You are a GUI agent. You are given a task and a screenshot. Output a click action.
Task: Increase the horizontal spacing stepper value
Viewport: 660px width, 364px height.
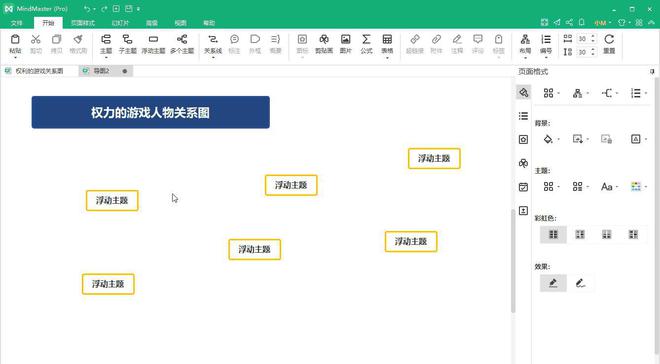coord(593,37)
